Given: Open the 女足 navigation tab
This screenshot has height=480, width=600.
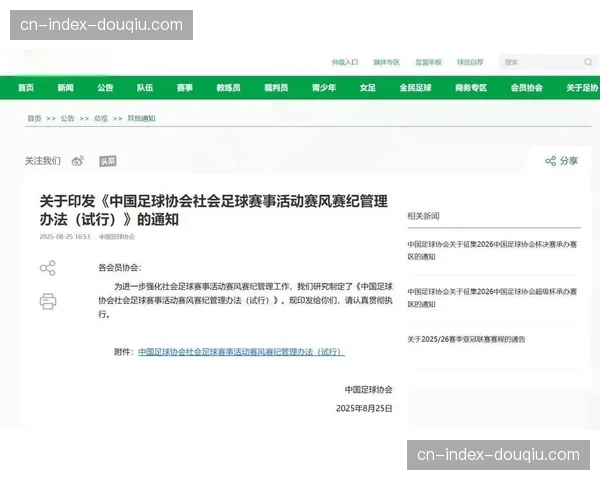Looking at the screenshot, I should coord(368,88).
